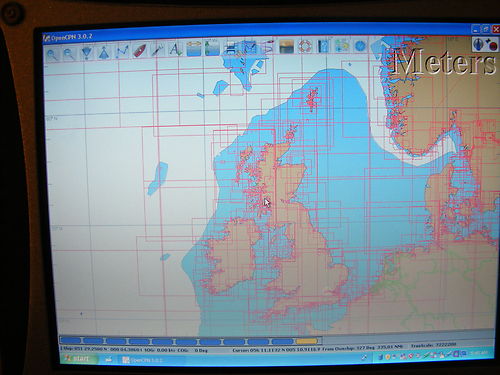The image size is (500, 375).
Task: Toggle Auto Follow with red boat icon
Action: coord(139,51)
